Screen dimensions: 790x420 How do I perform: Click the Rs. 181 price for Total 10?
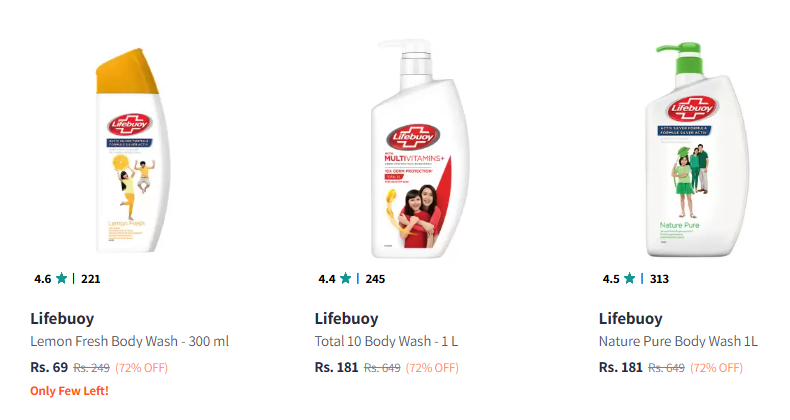point(336,367)
